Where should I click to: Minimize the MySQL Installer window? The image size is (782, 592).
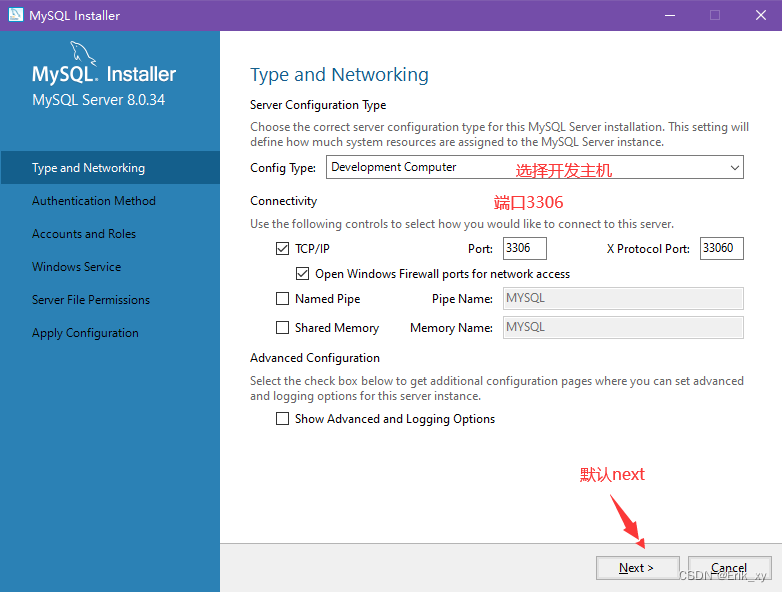pyautogui.click(x=670, y=15)
